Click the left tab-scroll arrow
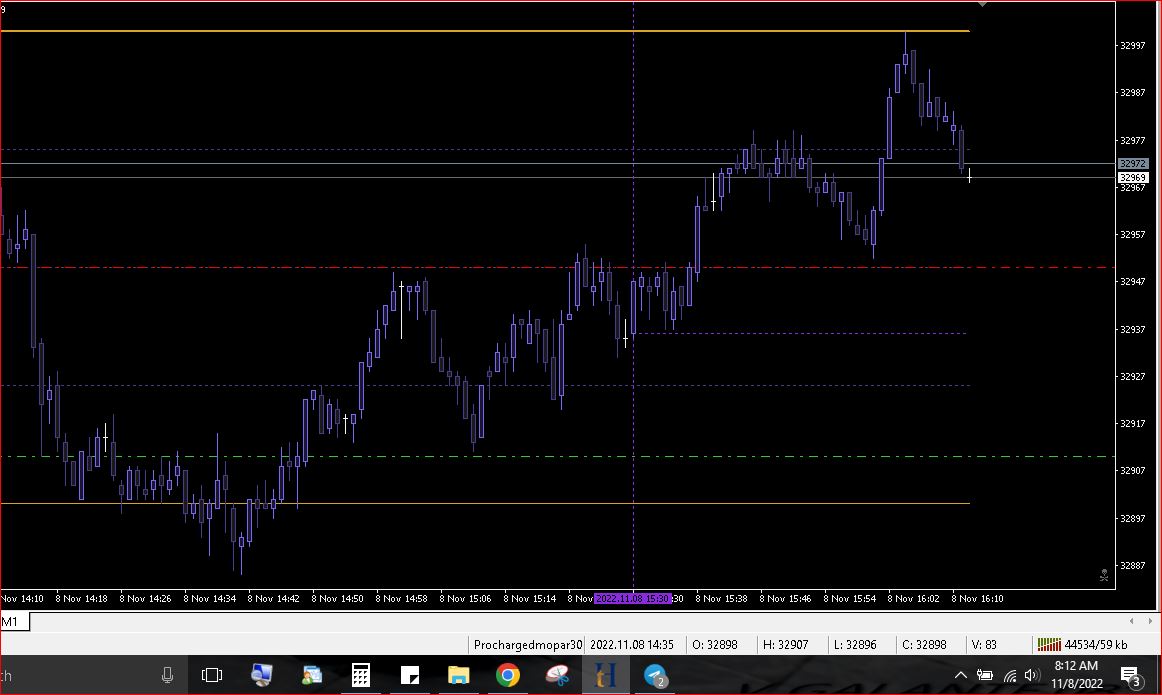The width and height of the screenshot is (1162, 695). (1131, 621)
